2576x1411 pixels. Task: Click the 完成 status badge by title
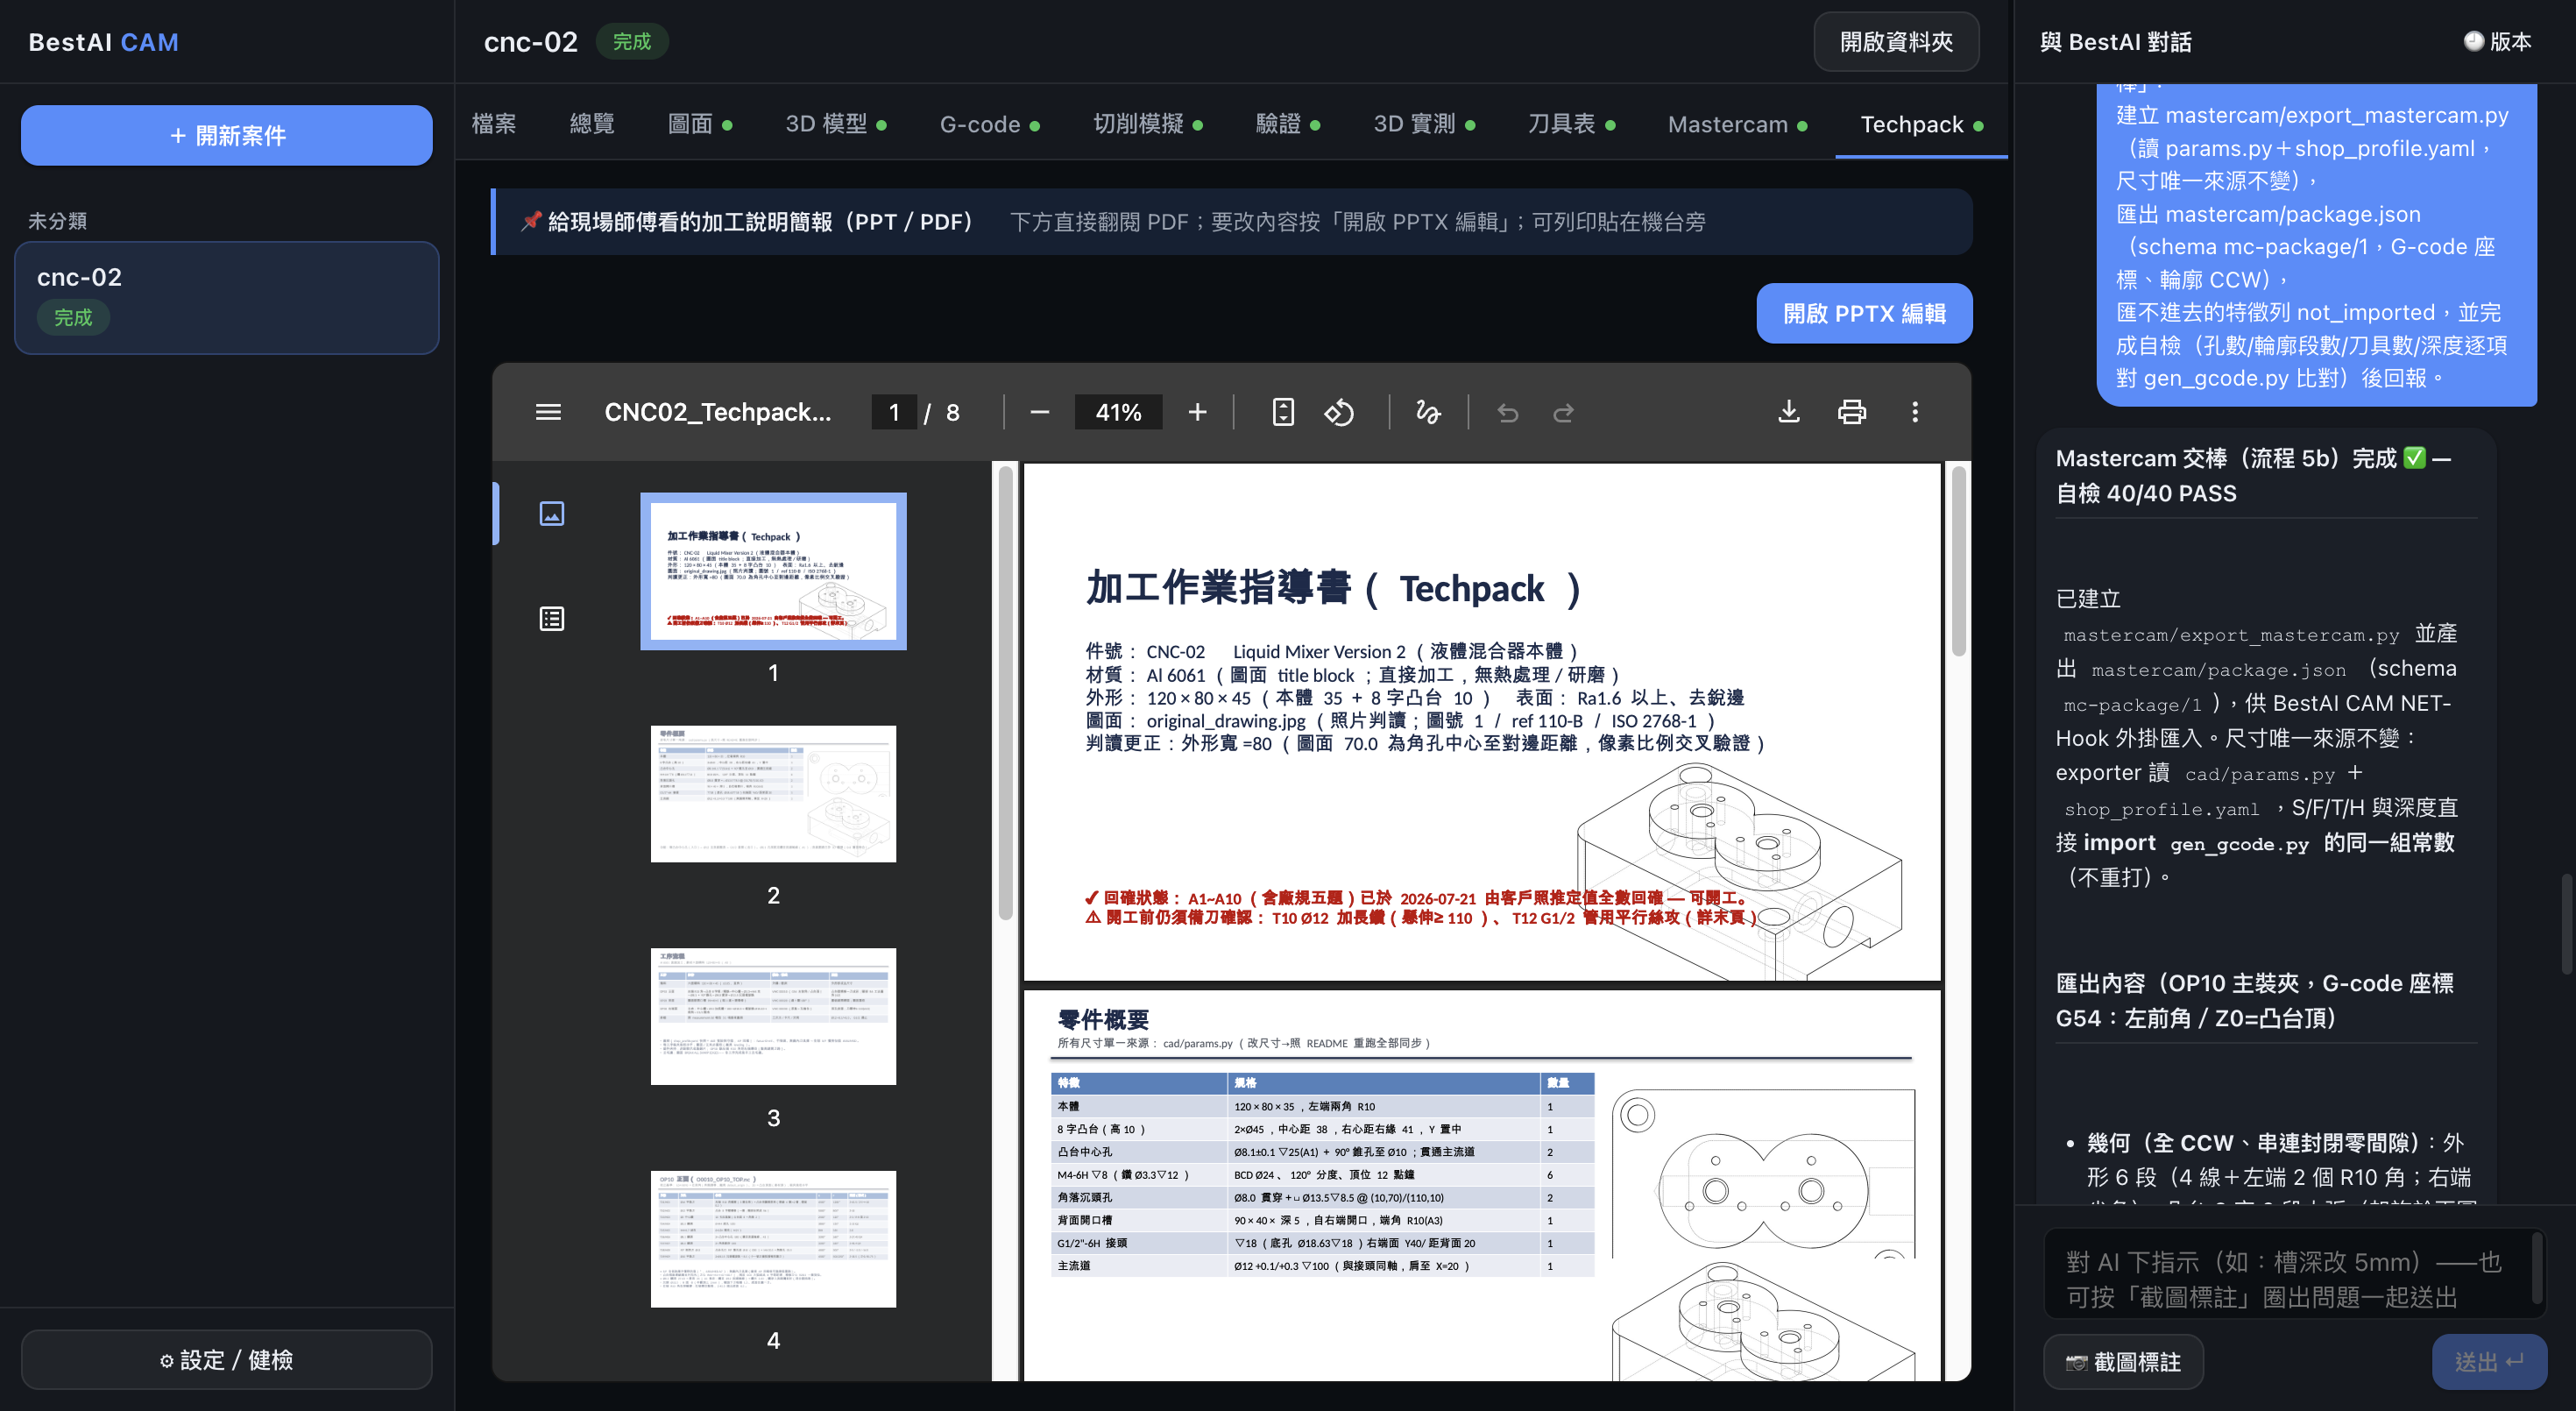point(632,41)
